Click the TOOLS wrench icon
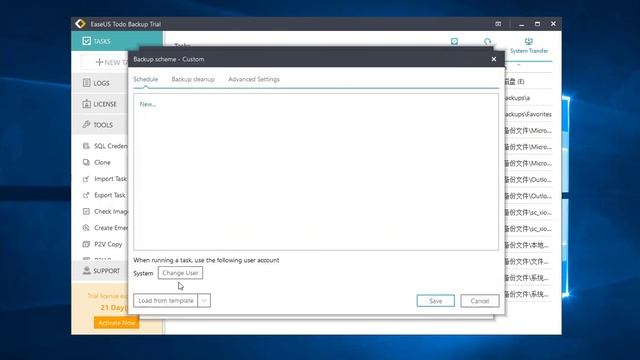The image size is (640, 360). click(x=86, y=124)
